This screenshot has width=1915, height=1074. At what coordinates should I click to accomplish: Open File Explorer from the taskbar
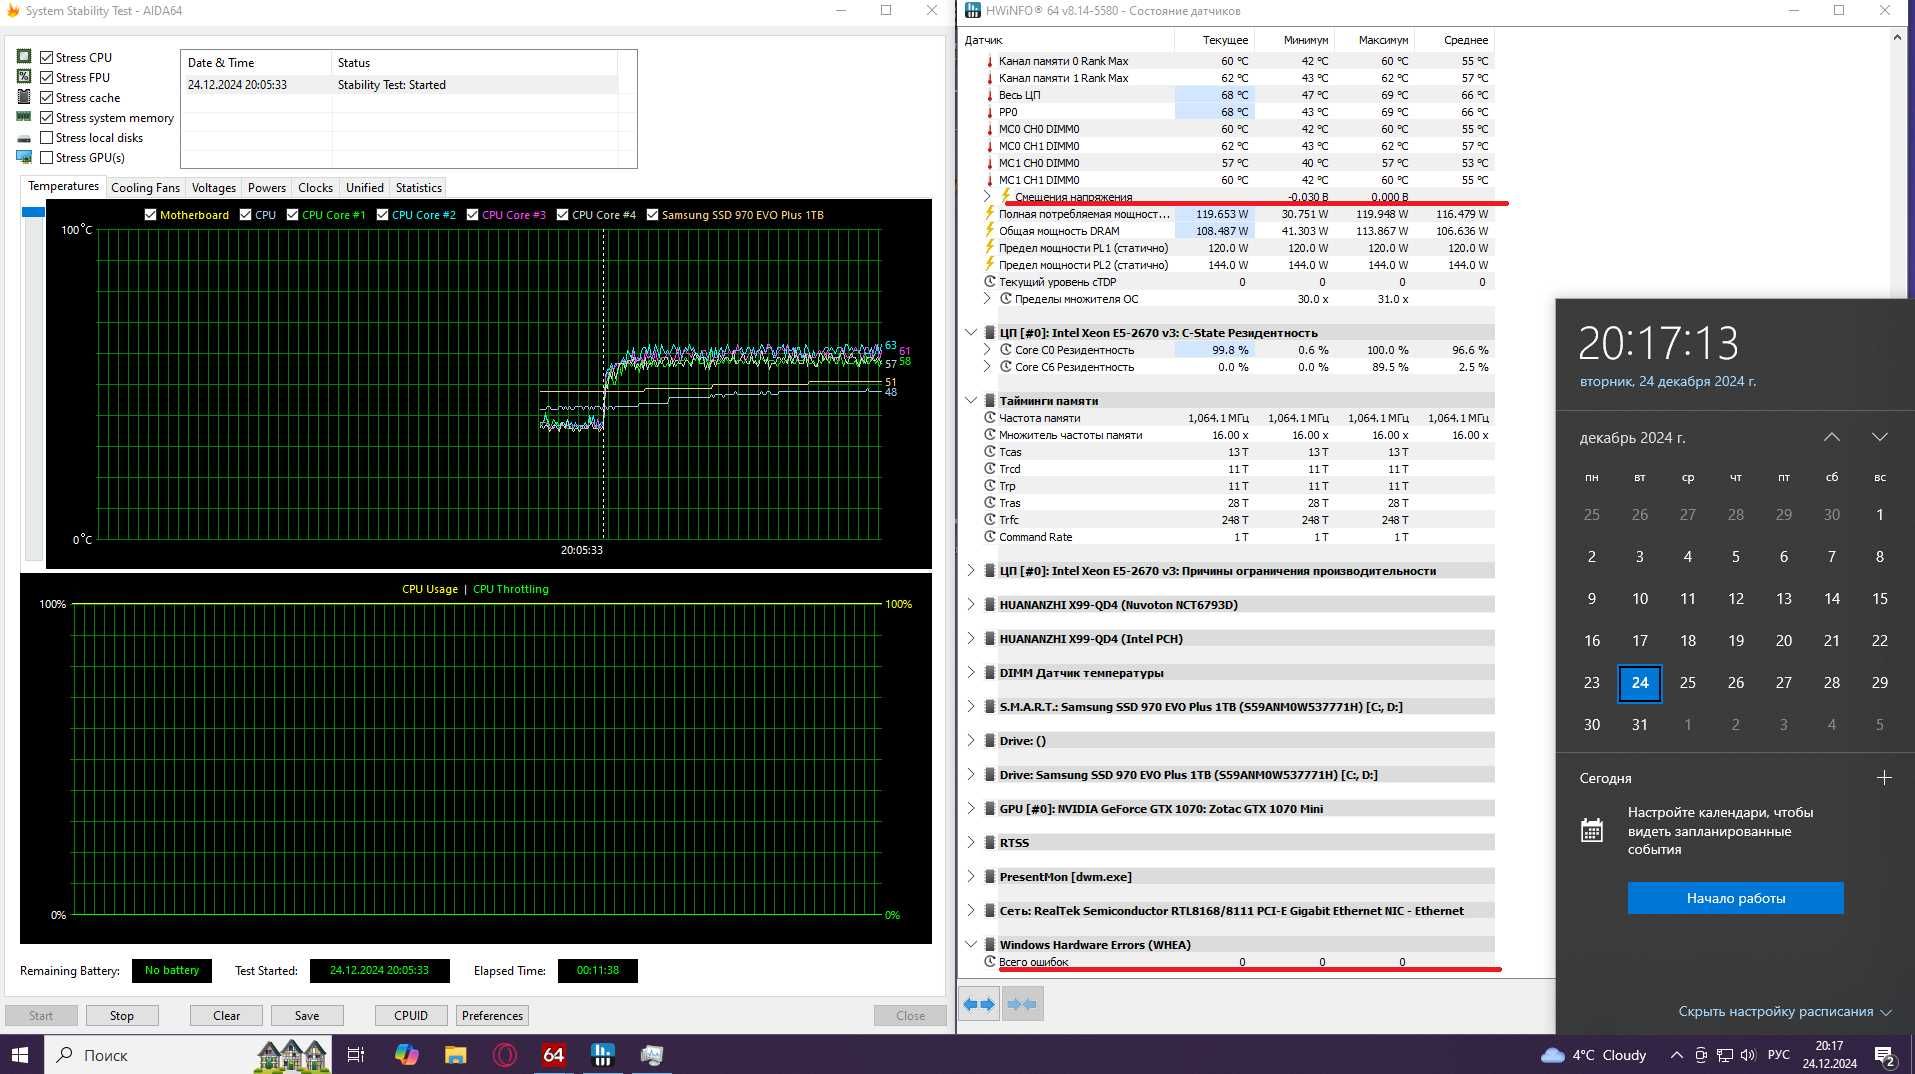pyautogui.click(x=455, y=1055)
